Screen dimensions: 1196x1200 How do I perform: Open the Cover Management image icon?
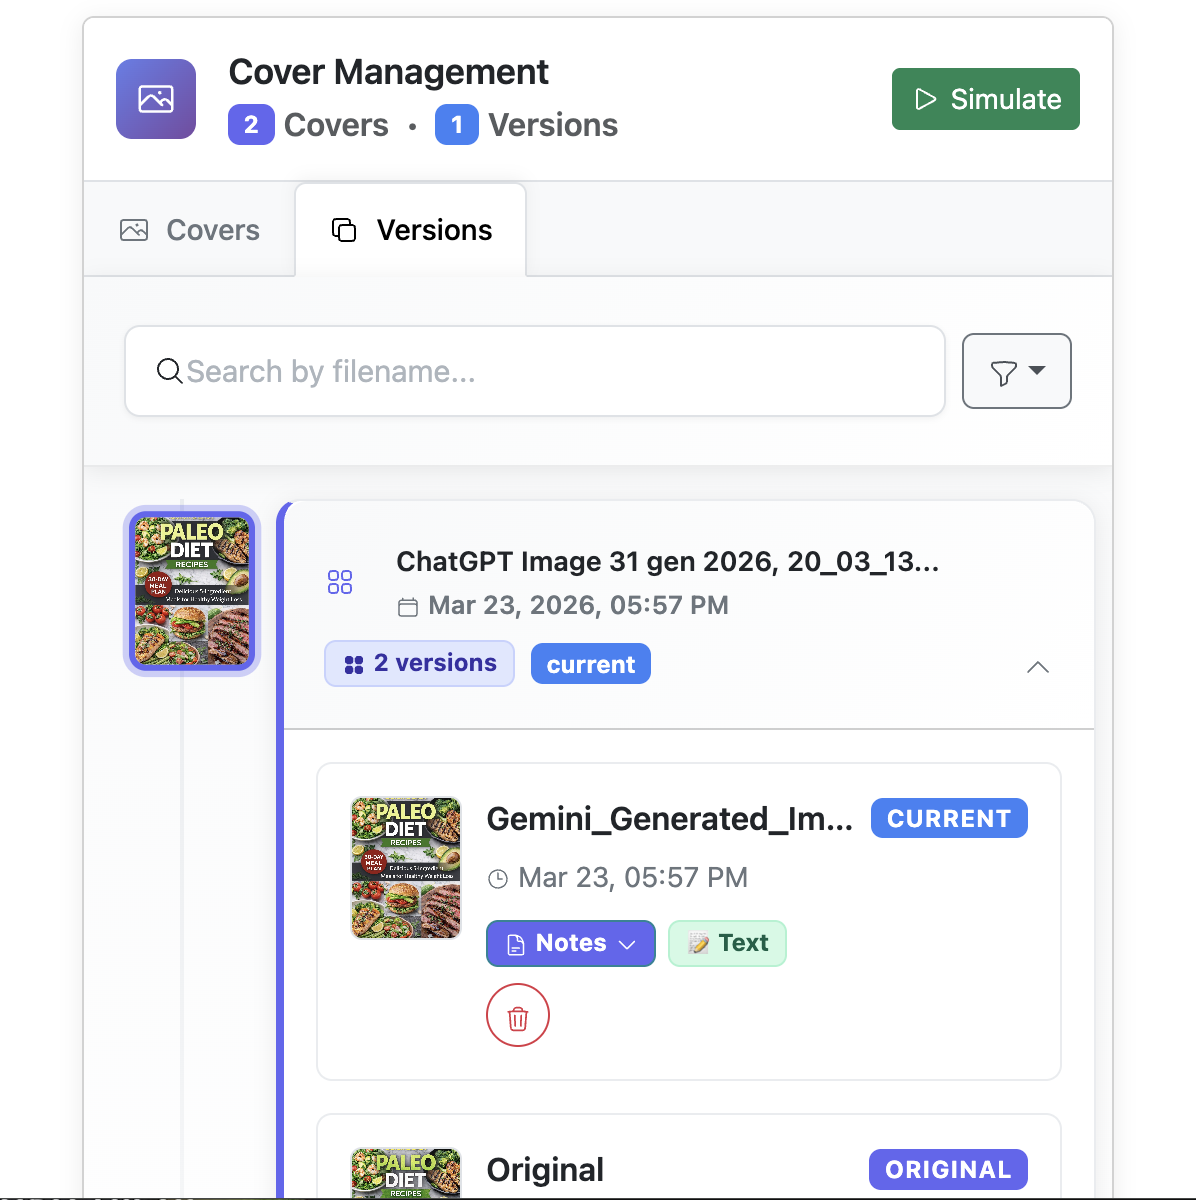(x=155, y=98)
